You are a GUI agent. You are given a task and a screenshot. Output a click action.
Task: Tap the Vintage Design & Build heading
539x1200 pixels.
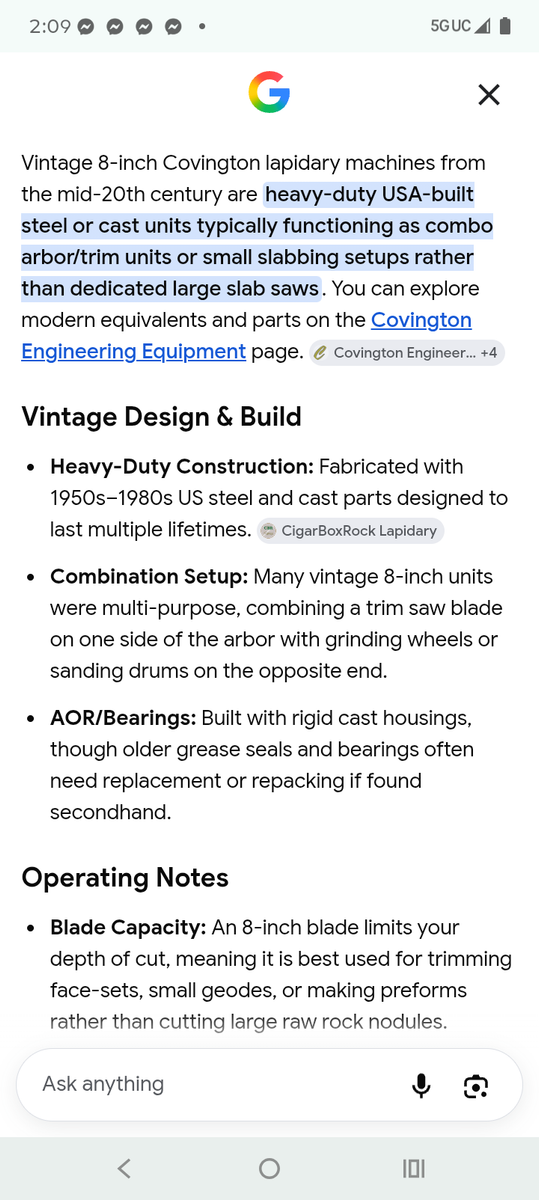pyautogui.click(x=161, y=416)
